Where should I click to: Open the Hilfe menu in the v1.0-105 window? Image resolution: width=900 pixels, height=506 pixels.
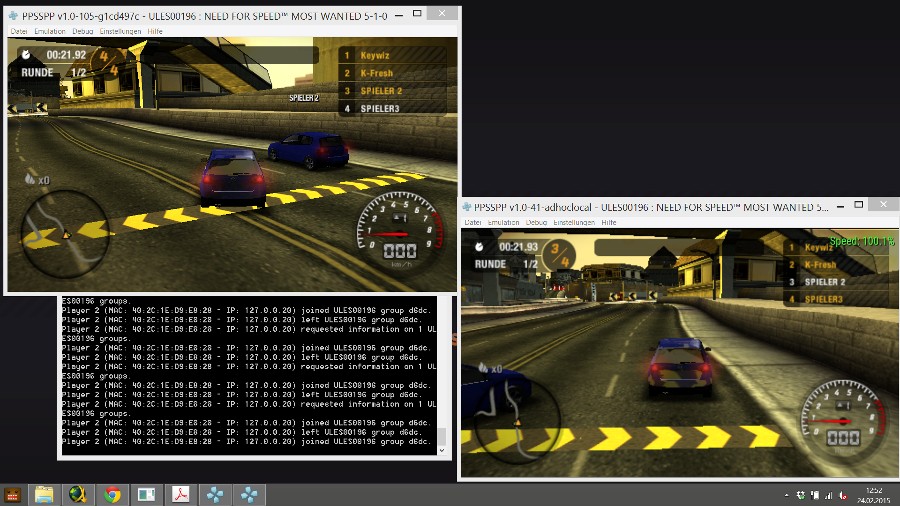(x=155, y=31)
